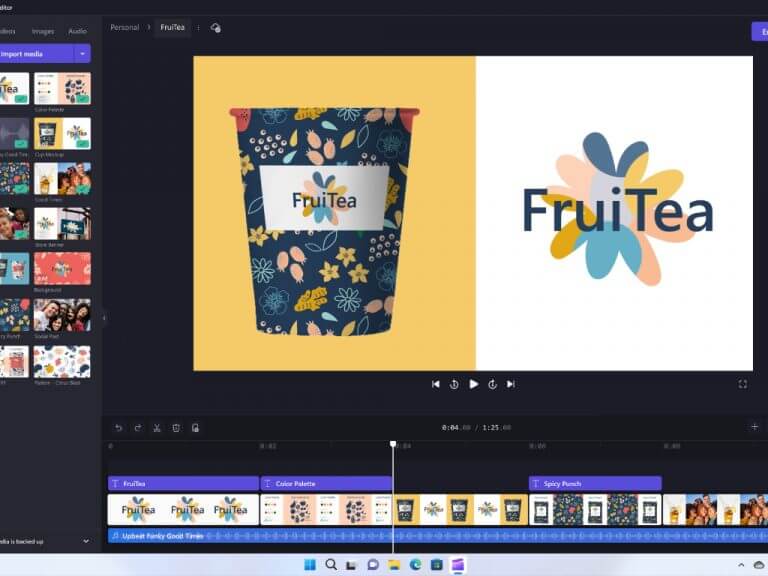This screenshot has height=576, width=768.
Task: Skip to the end of the video
Action: click(510, 384)
